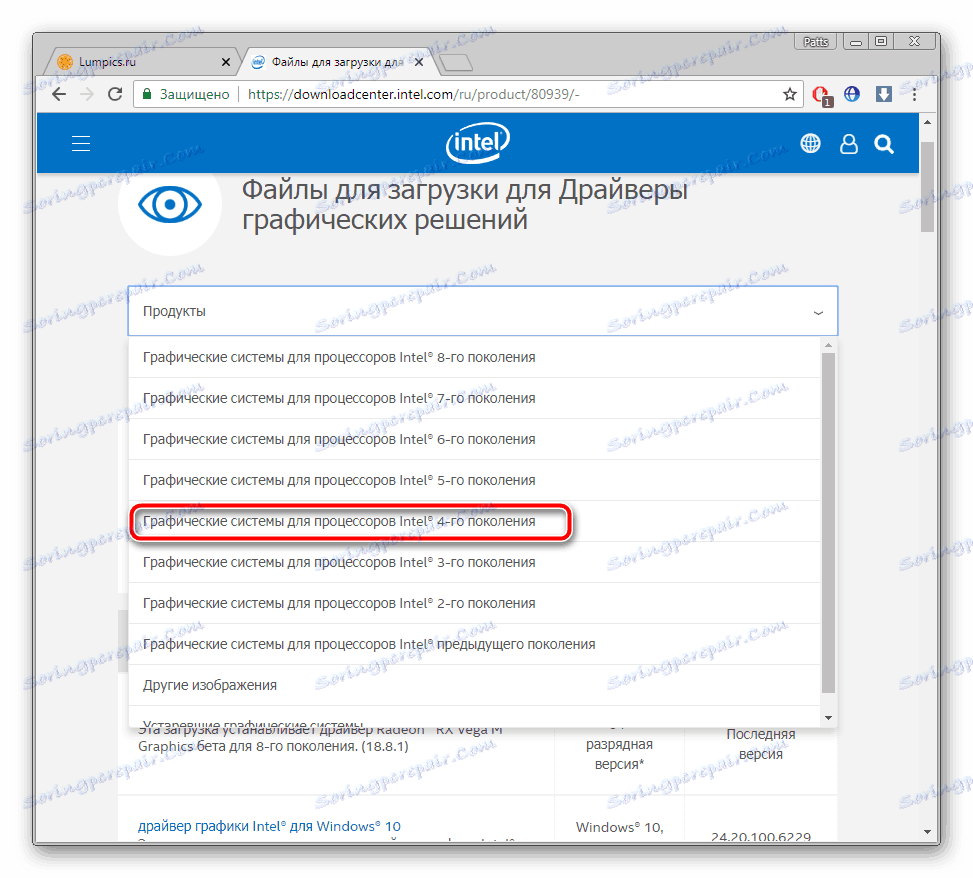Choose Intel 2-го поколения graphics option

pos(474,603)
